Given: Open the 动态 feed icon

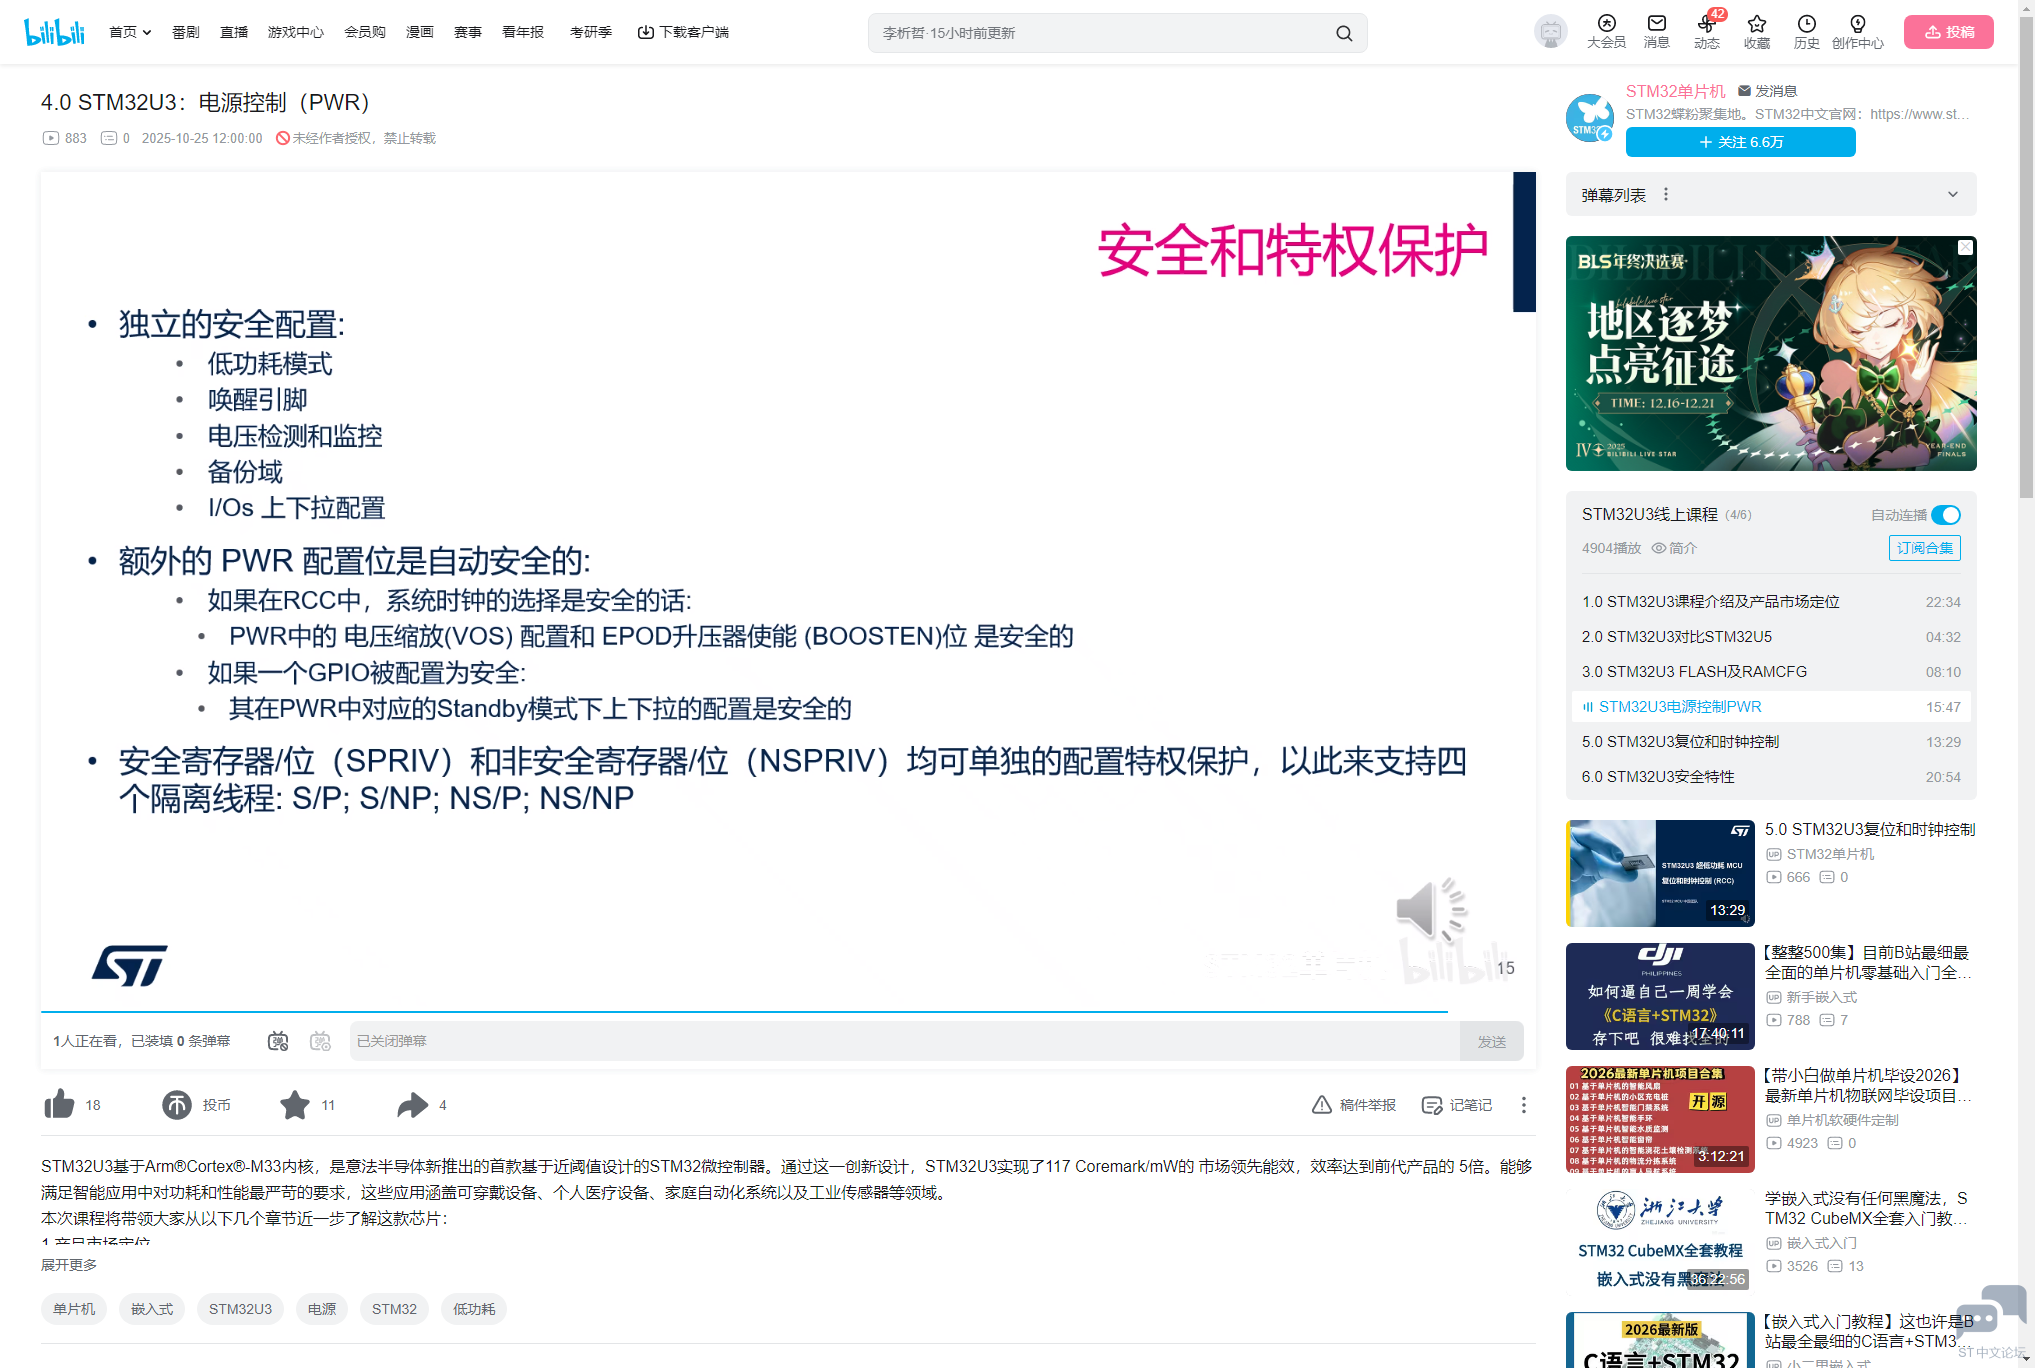Looking at the screenshot, I should (x=1707, y=32).
